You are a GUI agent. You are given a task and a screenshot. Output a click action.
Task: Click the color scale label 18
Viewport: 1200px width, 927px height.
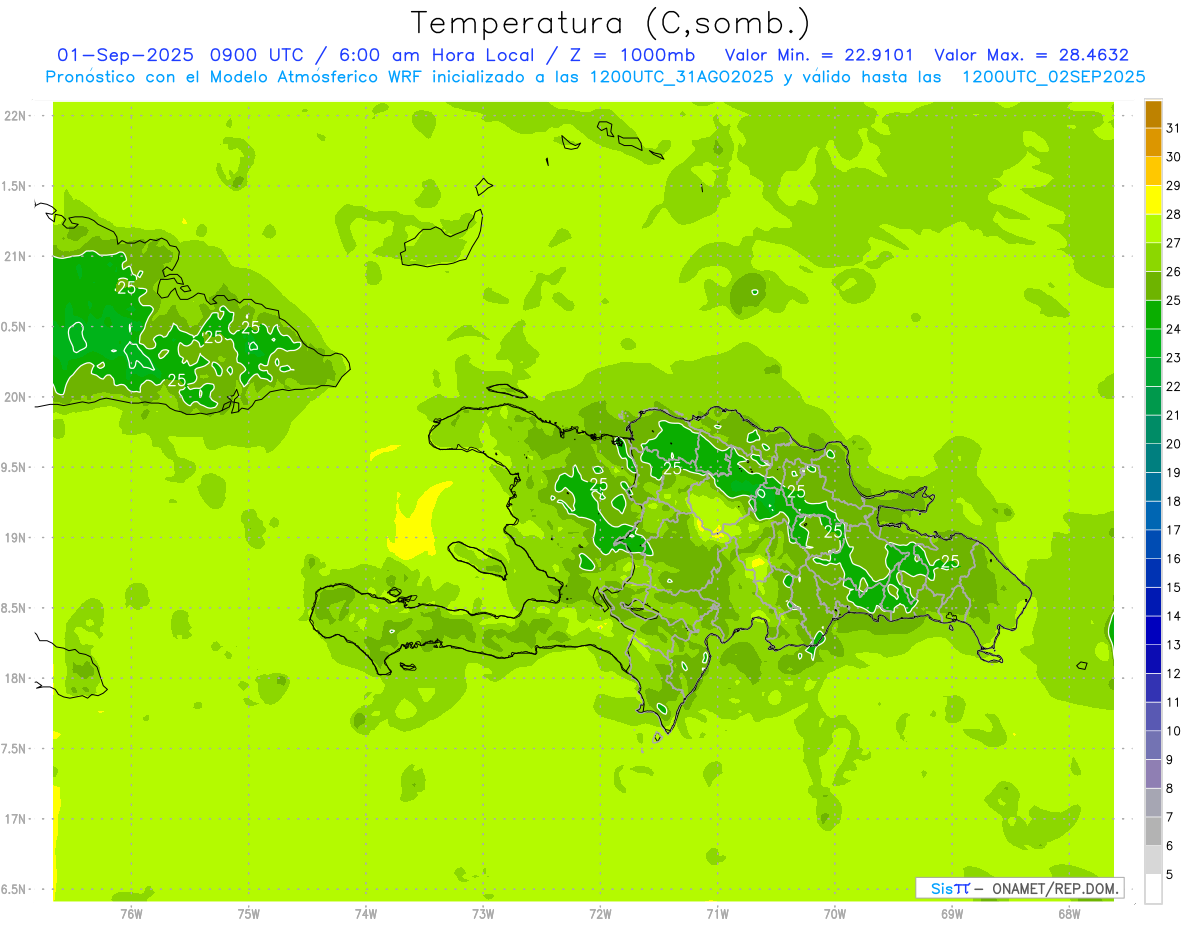[x=1174, y=501]
